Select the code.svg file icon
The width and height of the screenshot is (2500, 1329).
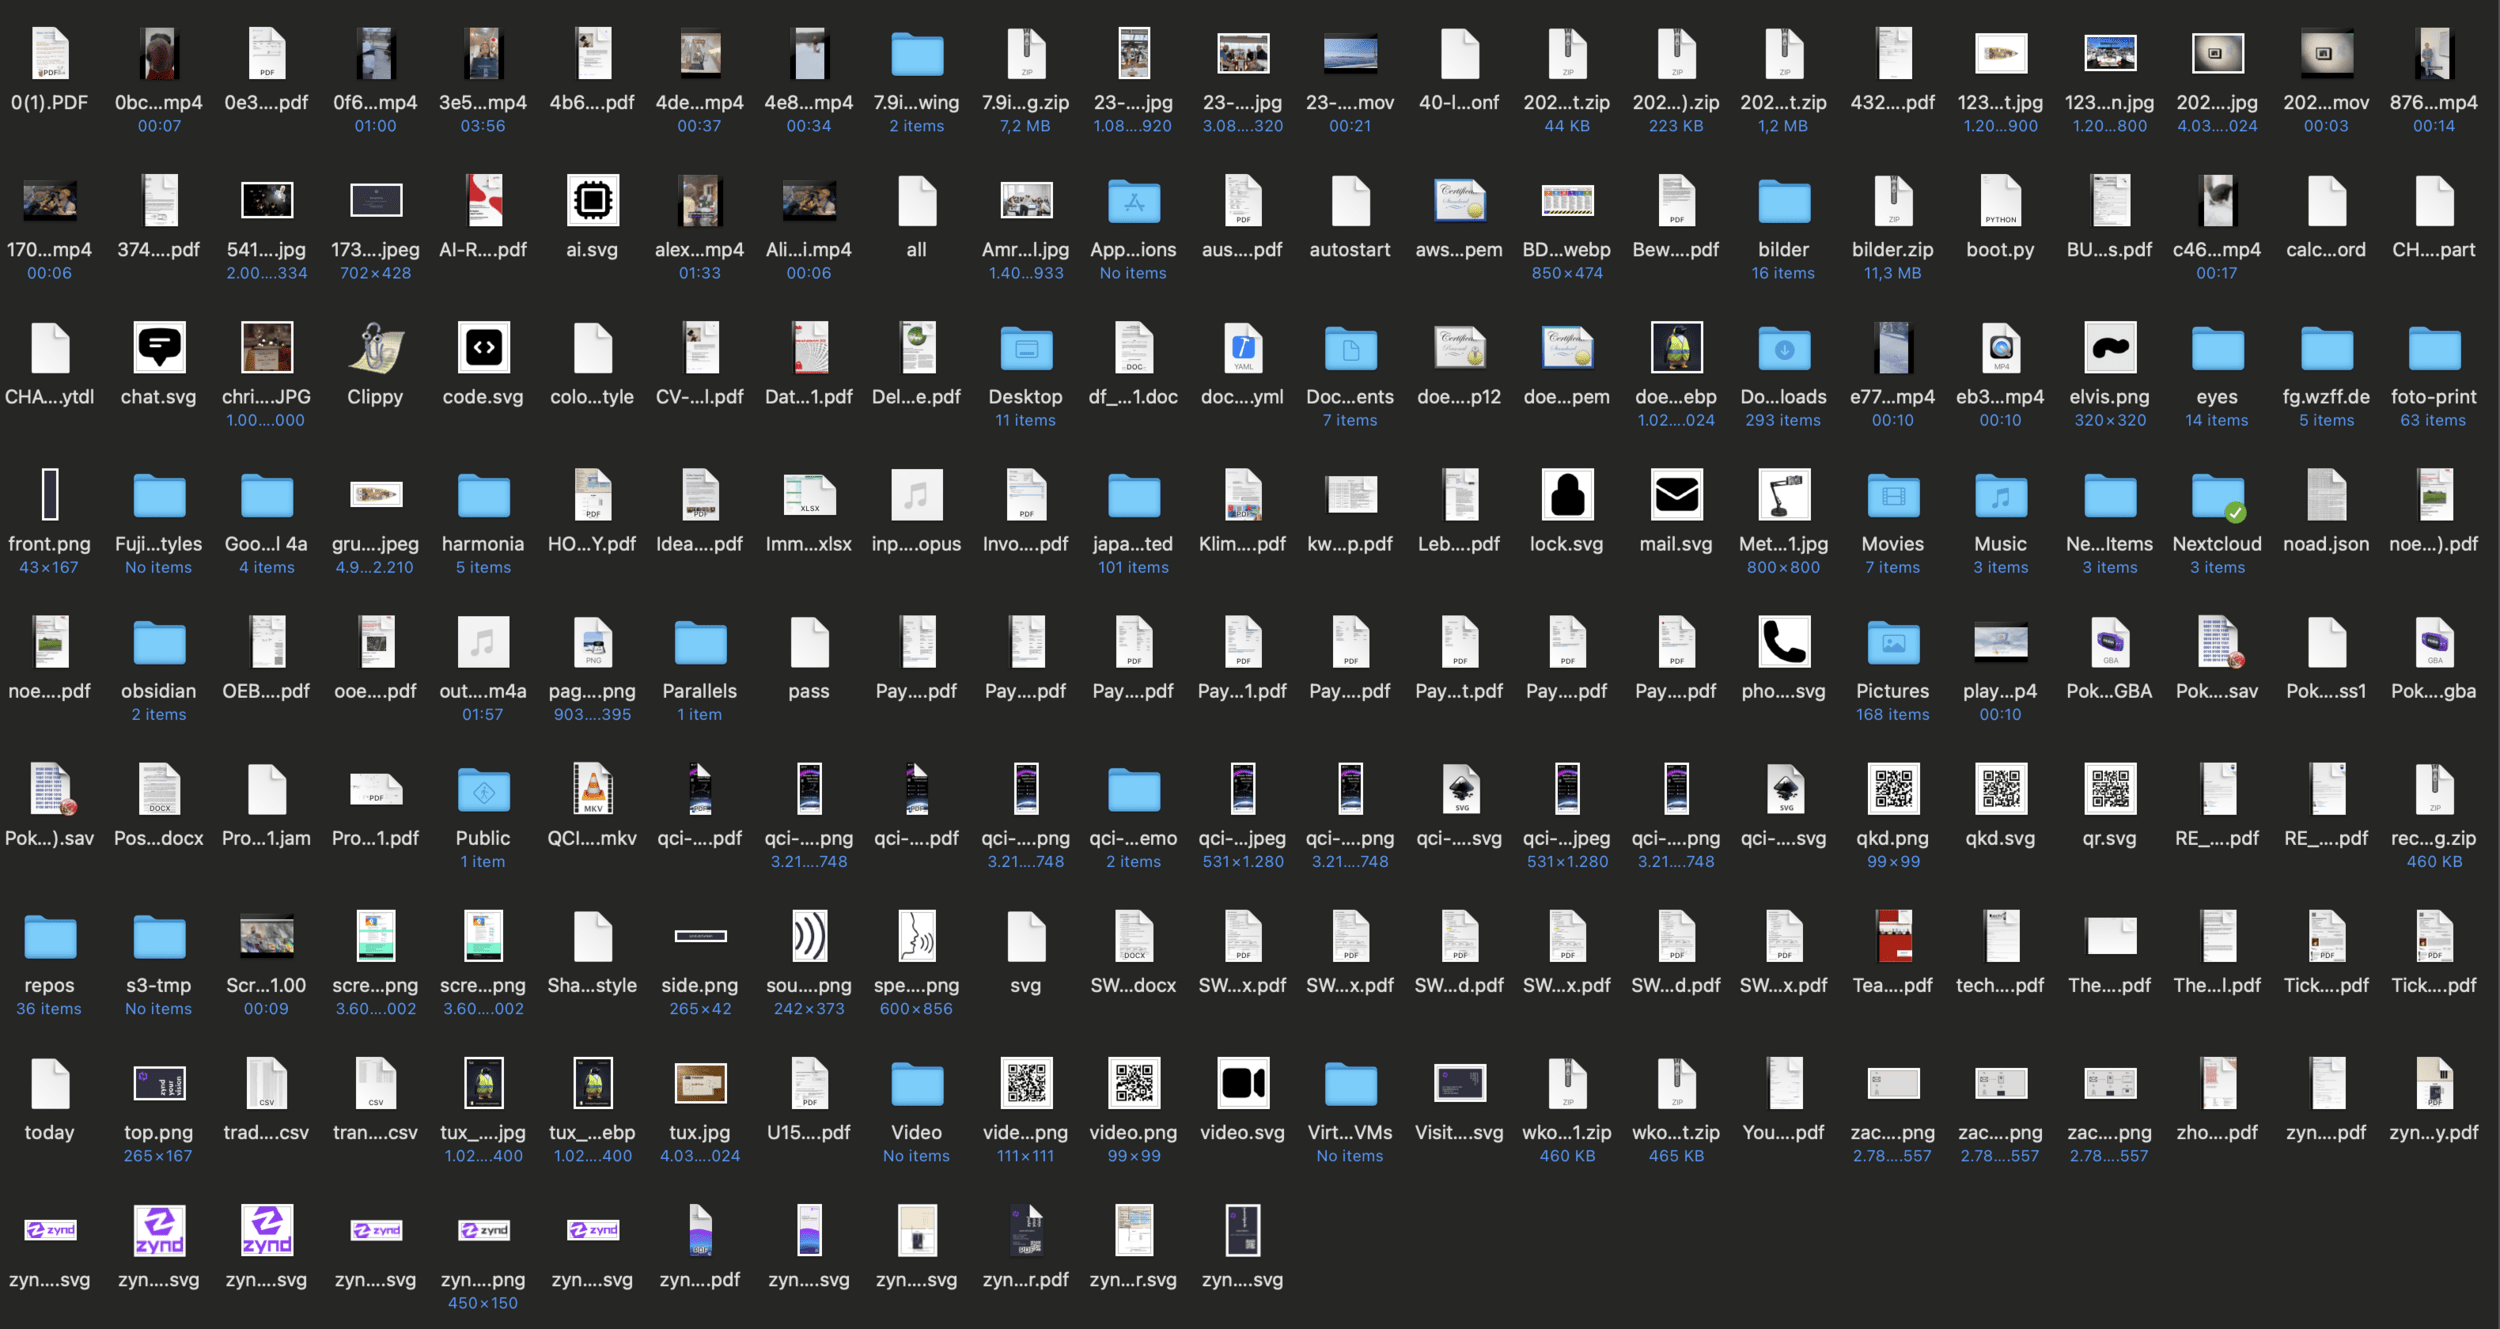[x=483, y=349]
